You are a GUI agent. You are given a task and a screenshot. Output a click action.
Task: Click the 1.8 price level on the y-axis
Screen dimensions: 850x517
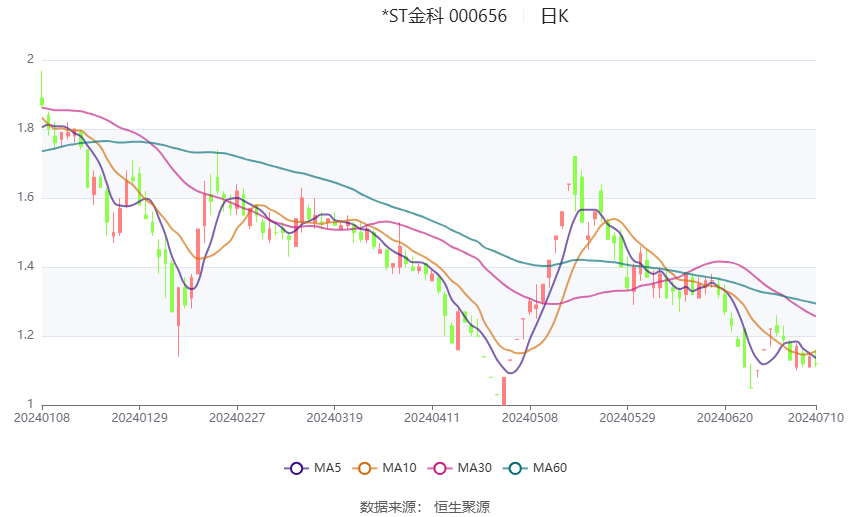click(x=30, y=128)
